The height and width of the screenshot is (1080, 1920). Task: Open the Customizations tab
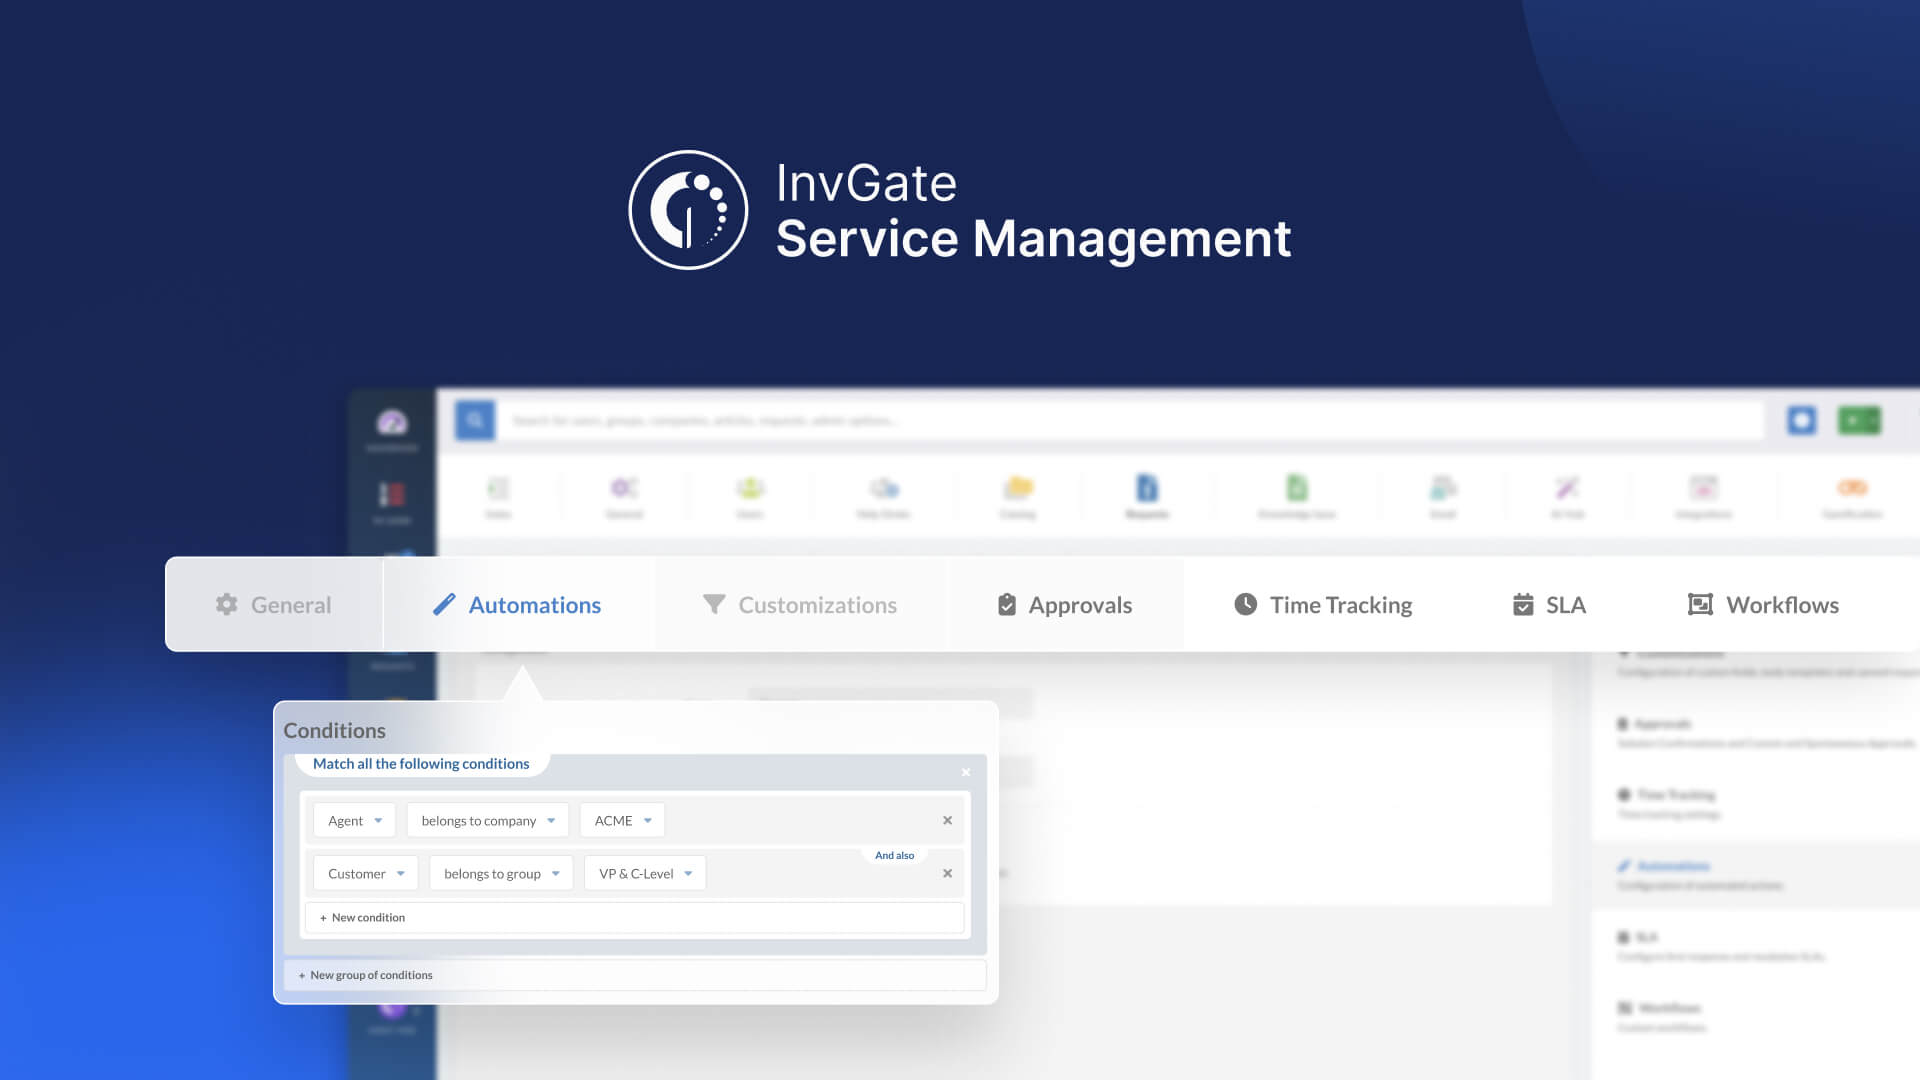pyautogui.click(x=800, y=605)
